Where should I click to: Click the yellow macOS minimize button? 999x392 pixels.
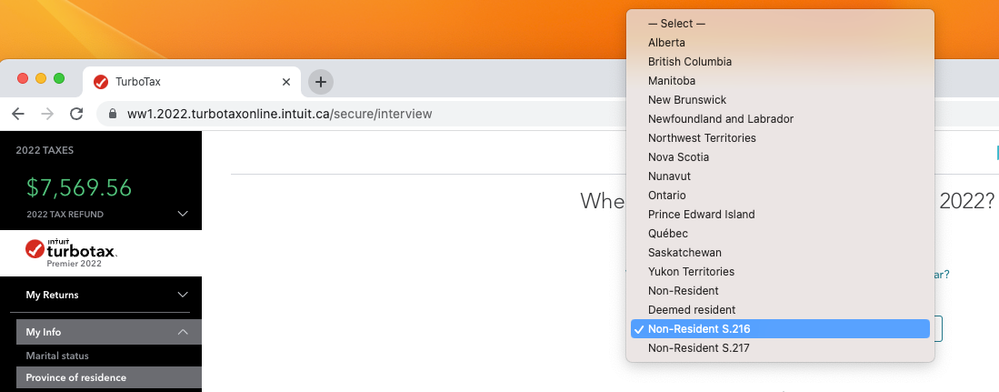41,78
